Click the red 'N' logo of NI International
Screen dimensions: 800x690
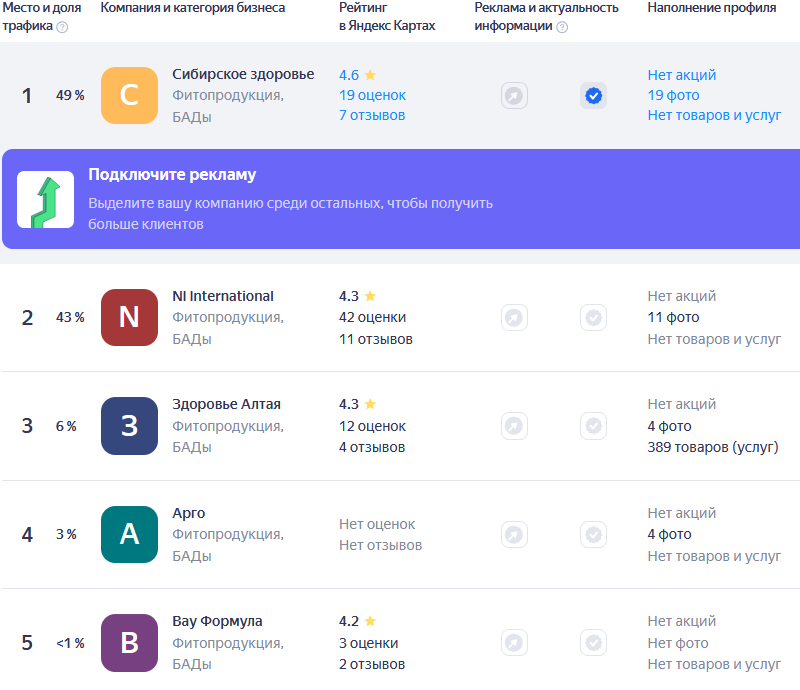pyautogui.click(x=129, y=317)
